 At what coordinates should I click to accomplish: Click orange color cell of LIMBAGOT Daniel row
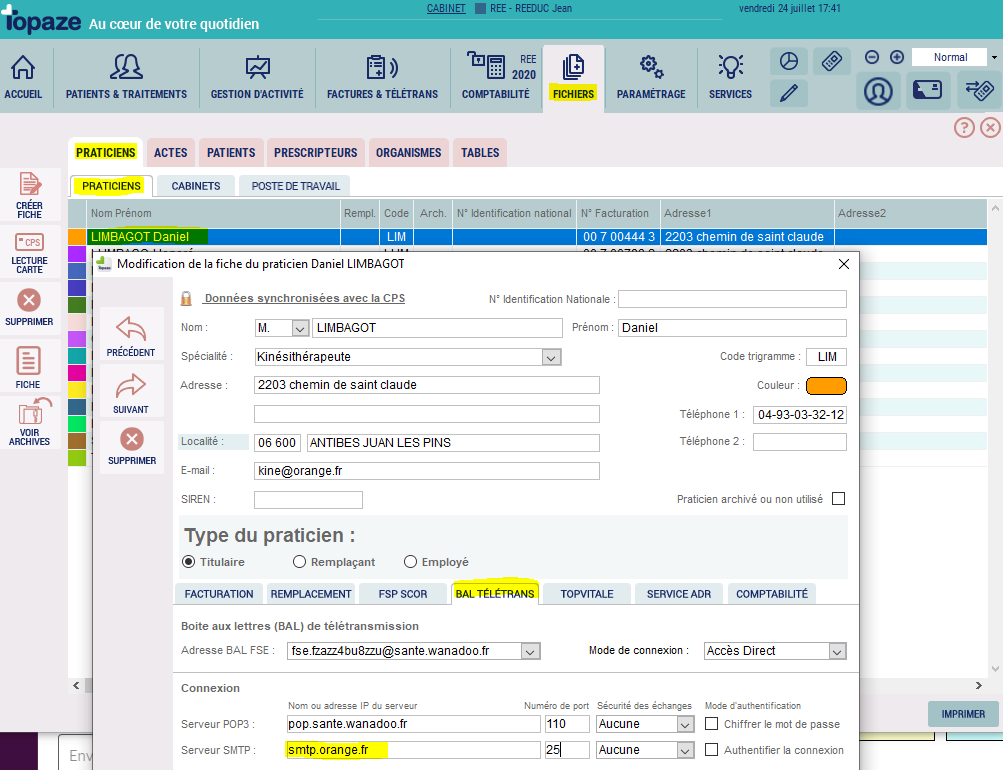pos(77,237)
